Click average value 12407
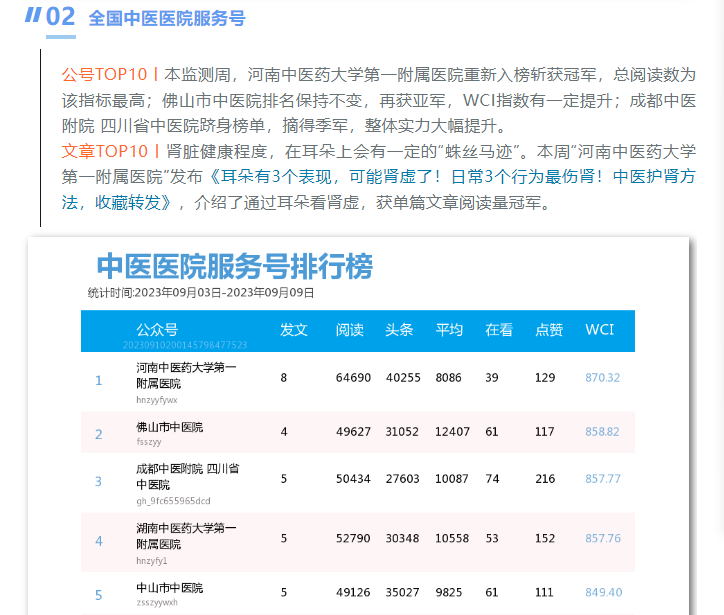Screen dimensions: 724x615 click(452, 432)
